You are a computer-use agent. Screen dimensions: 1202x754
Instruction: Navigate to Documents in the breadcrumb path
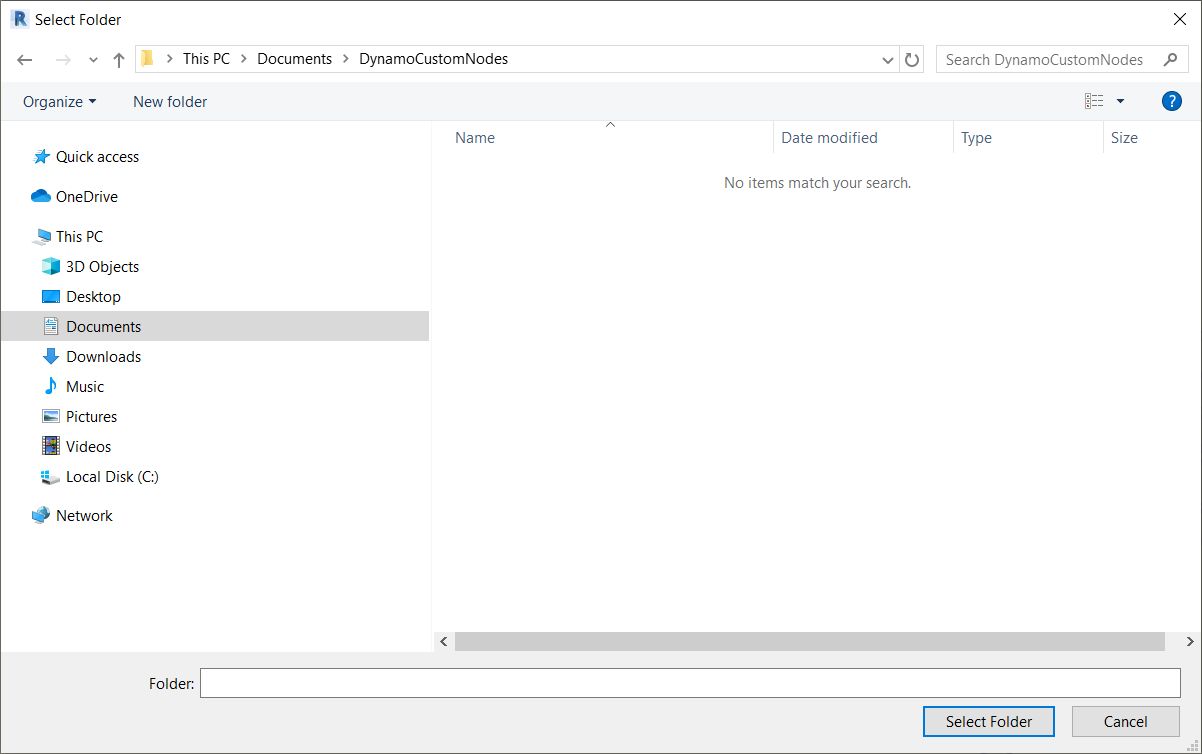coord(294,59)
